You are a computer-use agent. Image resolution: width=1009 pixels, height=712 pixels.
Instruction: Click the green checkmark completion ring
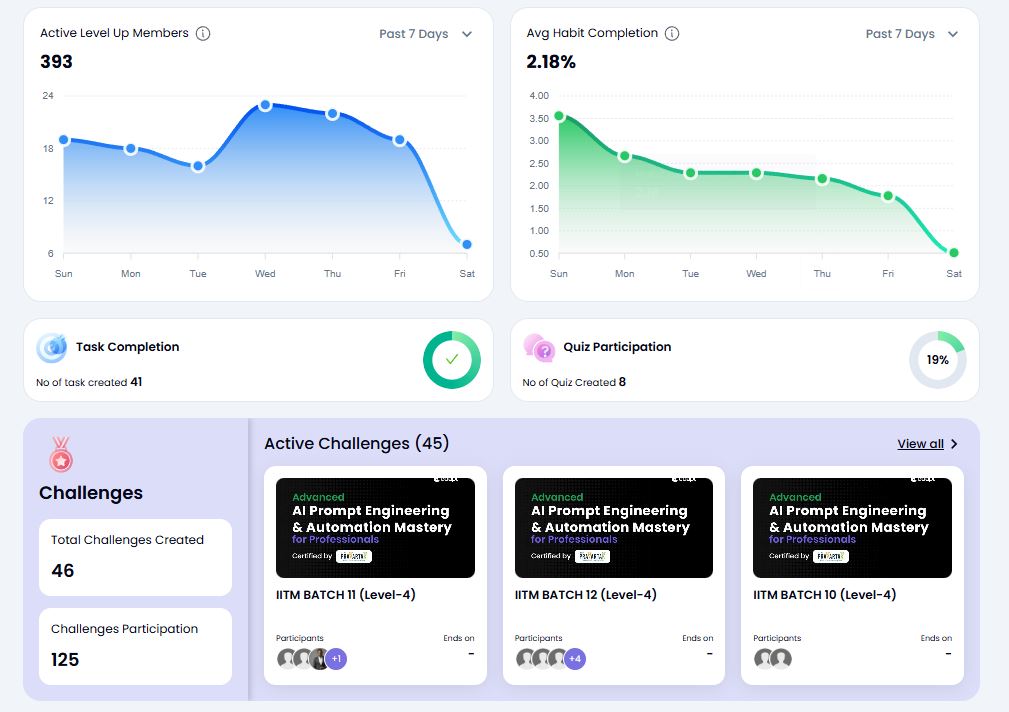click(x=451, y=359)
